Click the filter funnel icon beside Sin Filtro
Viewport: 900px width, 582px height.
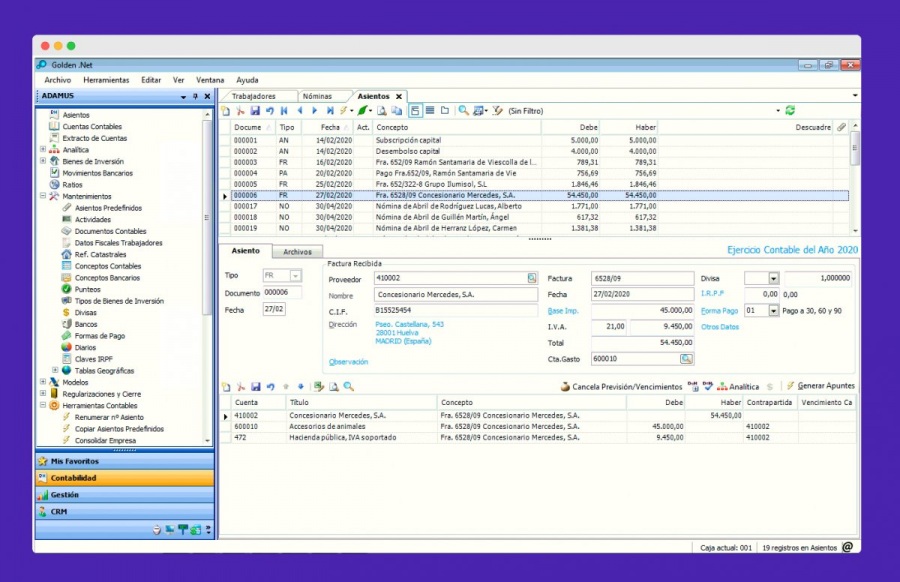click(x=498, y=111)
